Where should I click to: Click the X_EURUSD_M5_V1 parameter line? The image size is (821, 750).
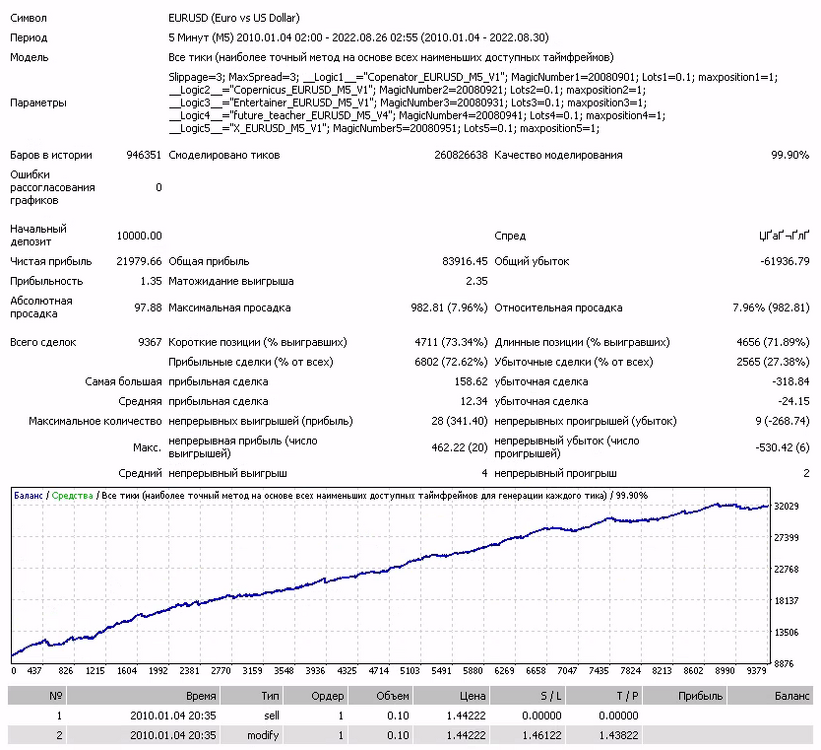(384, 128)
